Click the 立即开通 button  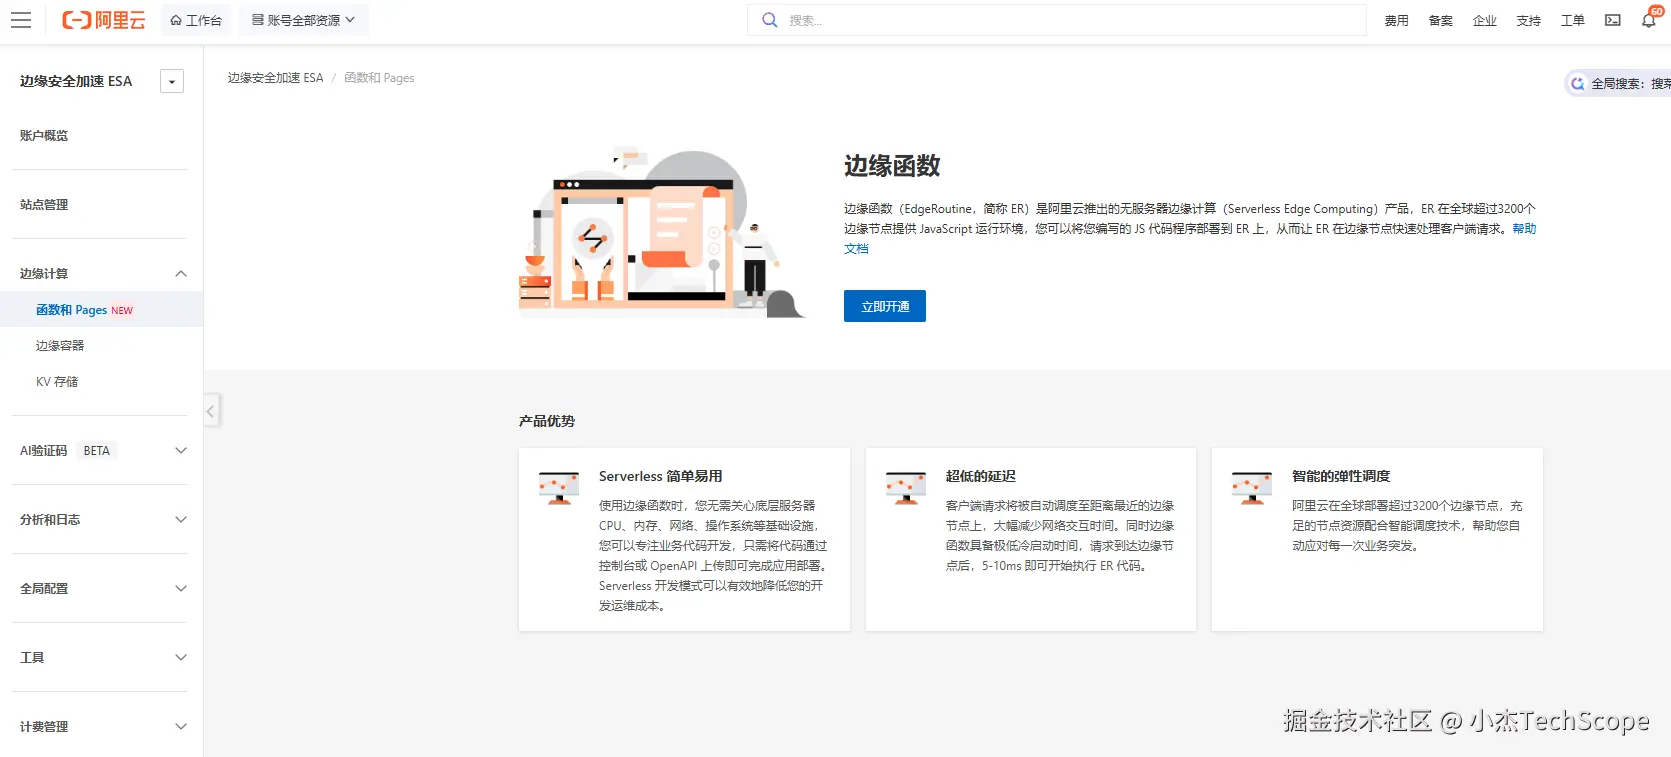click(885, 306)
